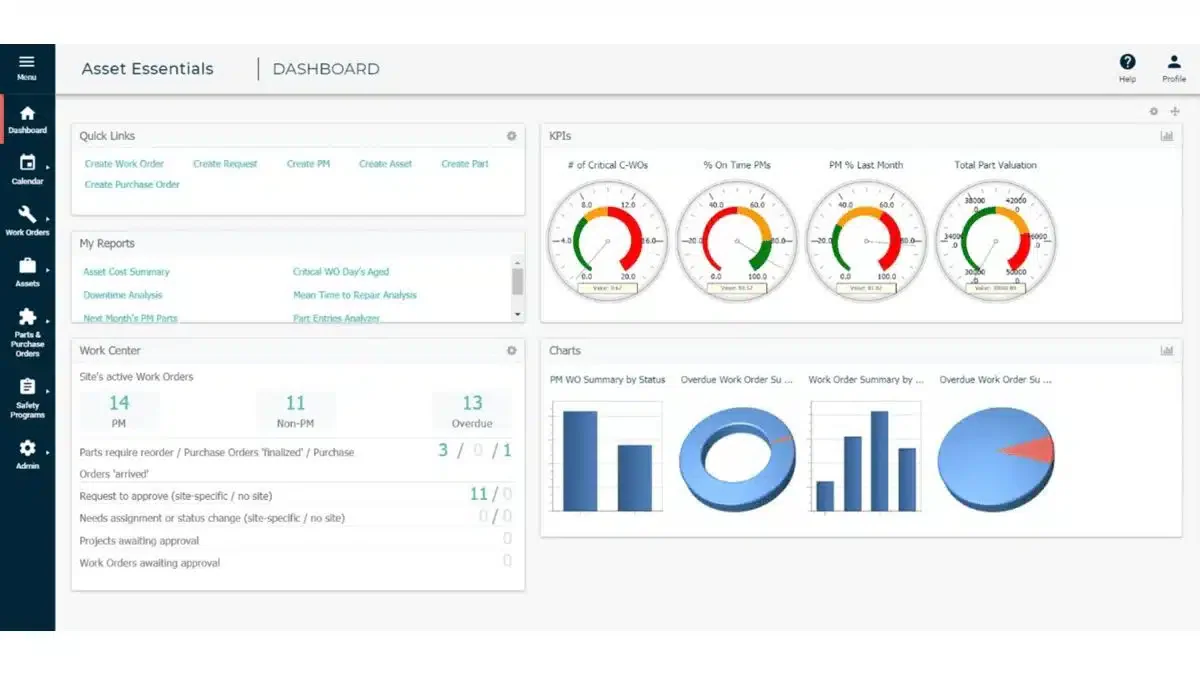The width and height of the screenshot is (1200, 675).
Task: Open the Assets briefcase icon
Action: point(27,265)
